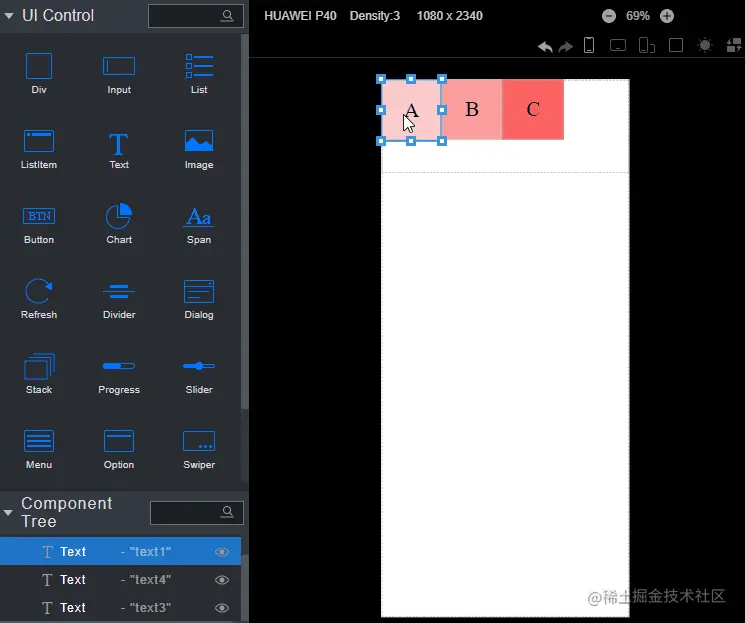745x623 pixels.
Task: Select the text4 row in Component Tree
Action: pyautogui.click(x=120, y=579)
